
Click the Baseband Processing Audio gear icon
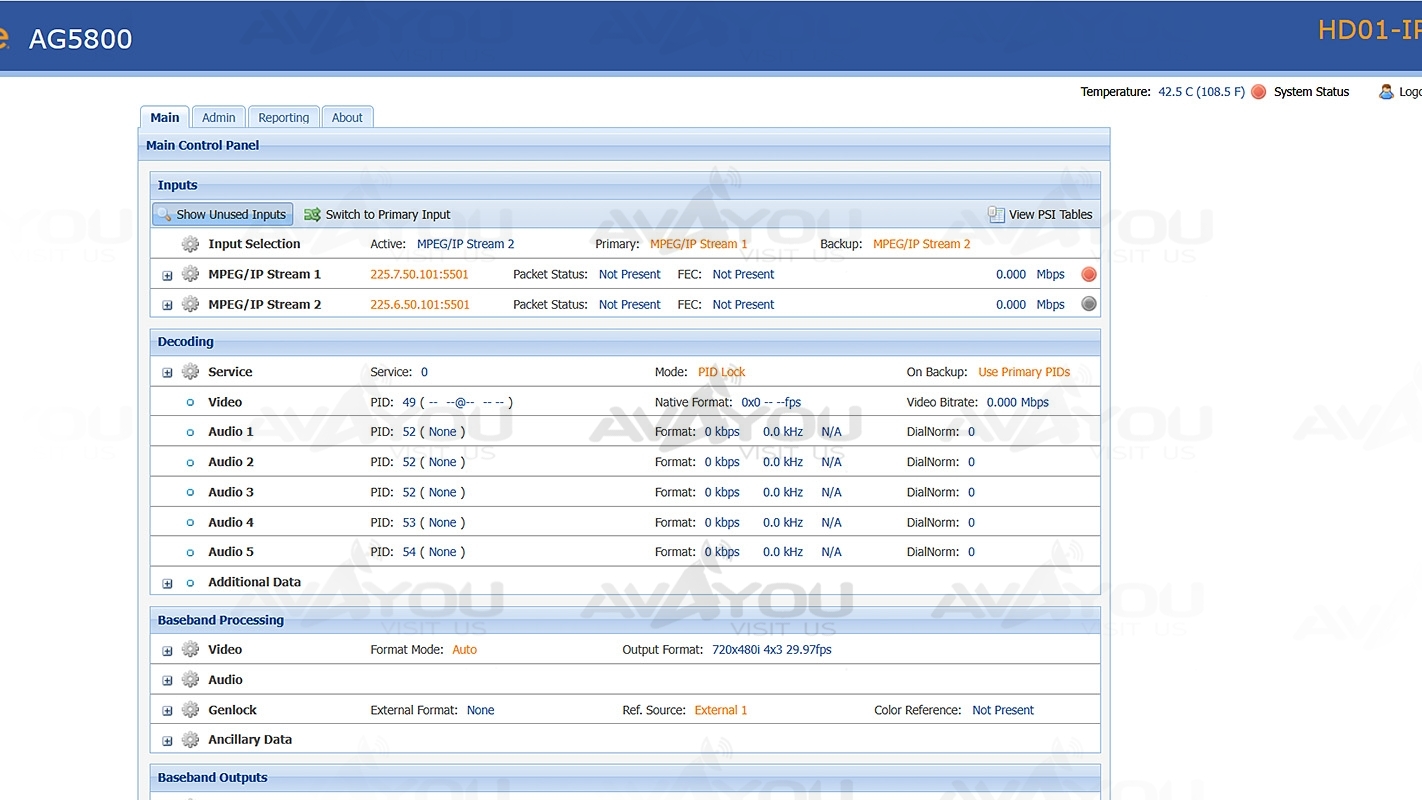click(x=190, y=680)
